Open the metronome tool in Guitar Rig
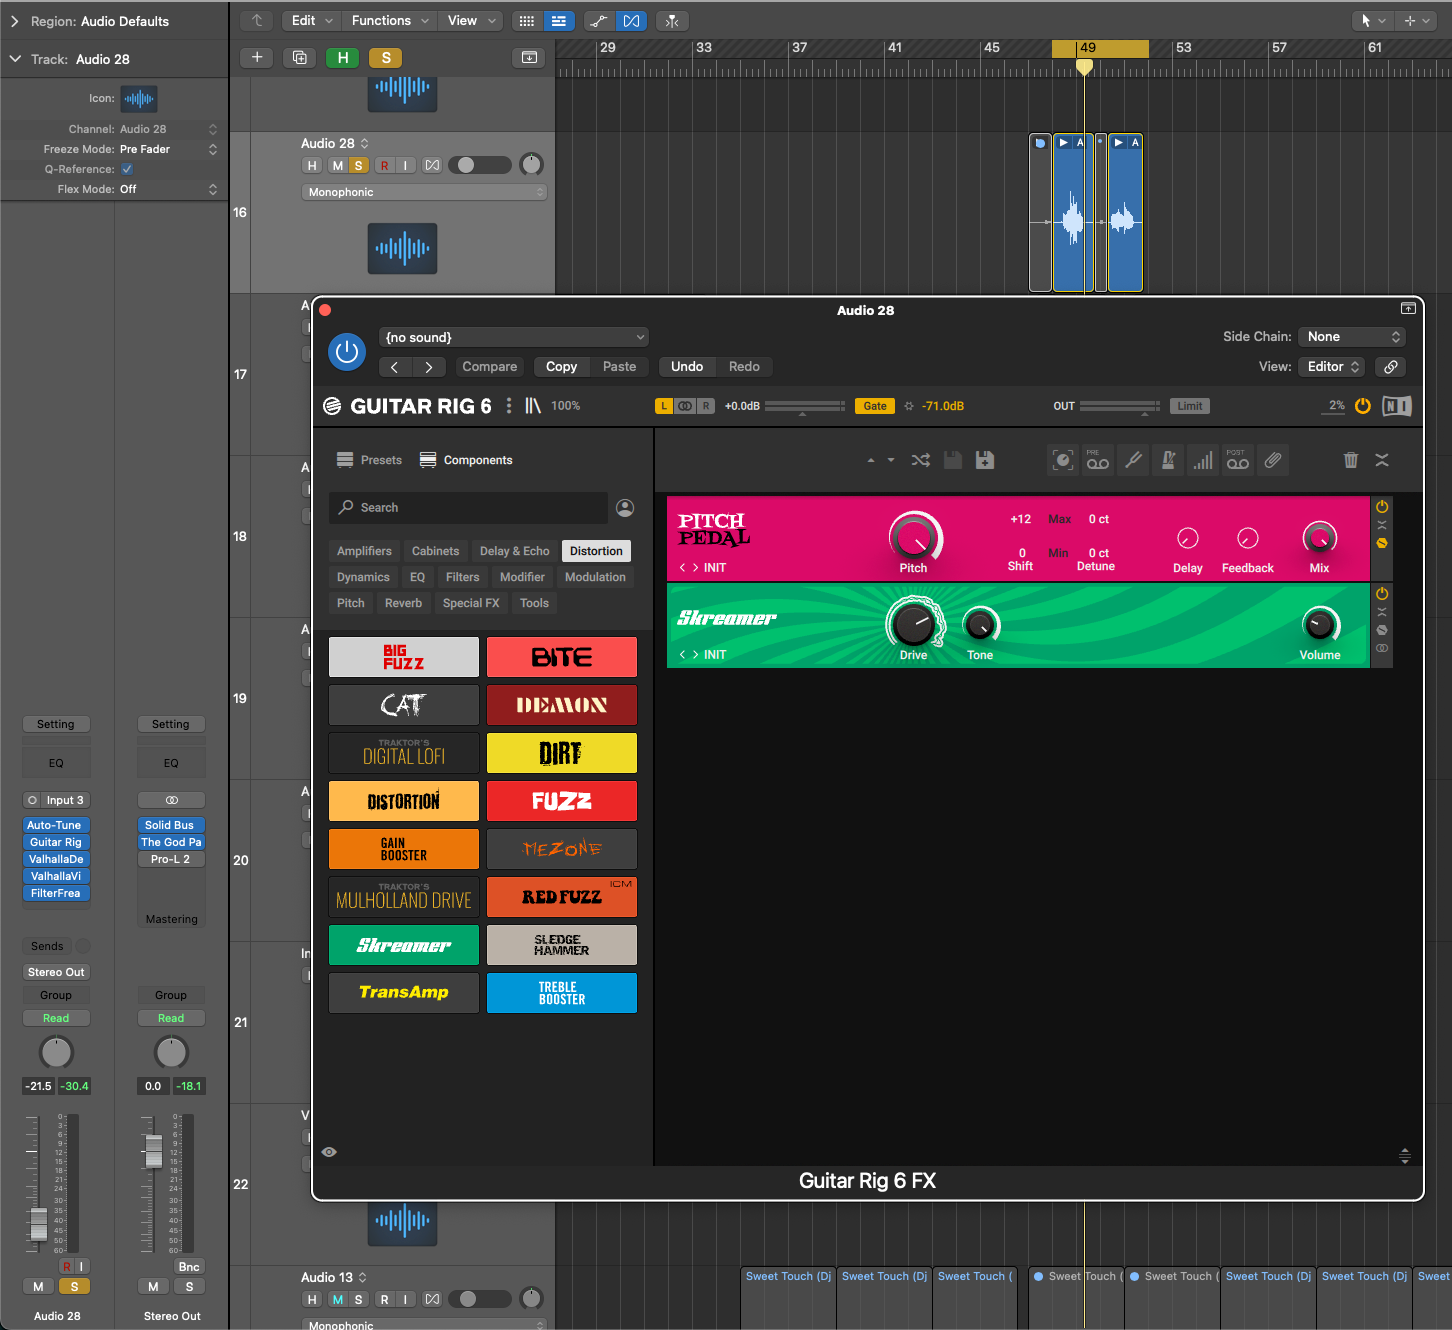Viewport: 1452px width, 1330px height. 1167,460
